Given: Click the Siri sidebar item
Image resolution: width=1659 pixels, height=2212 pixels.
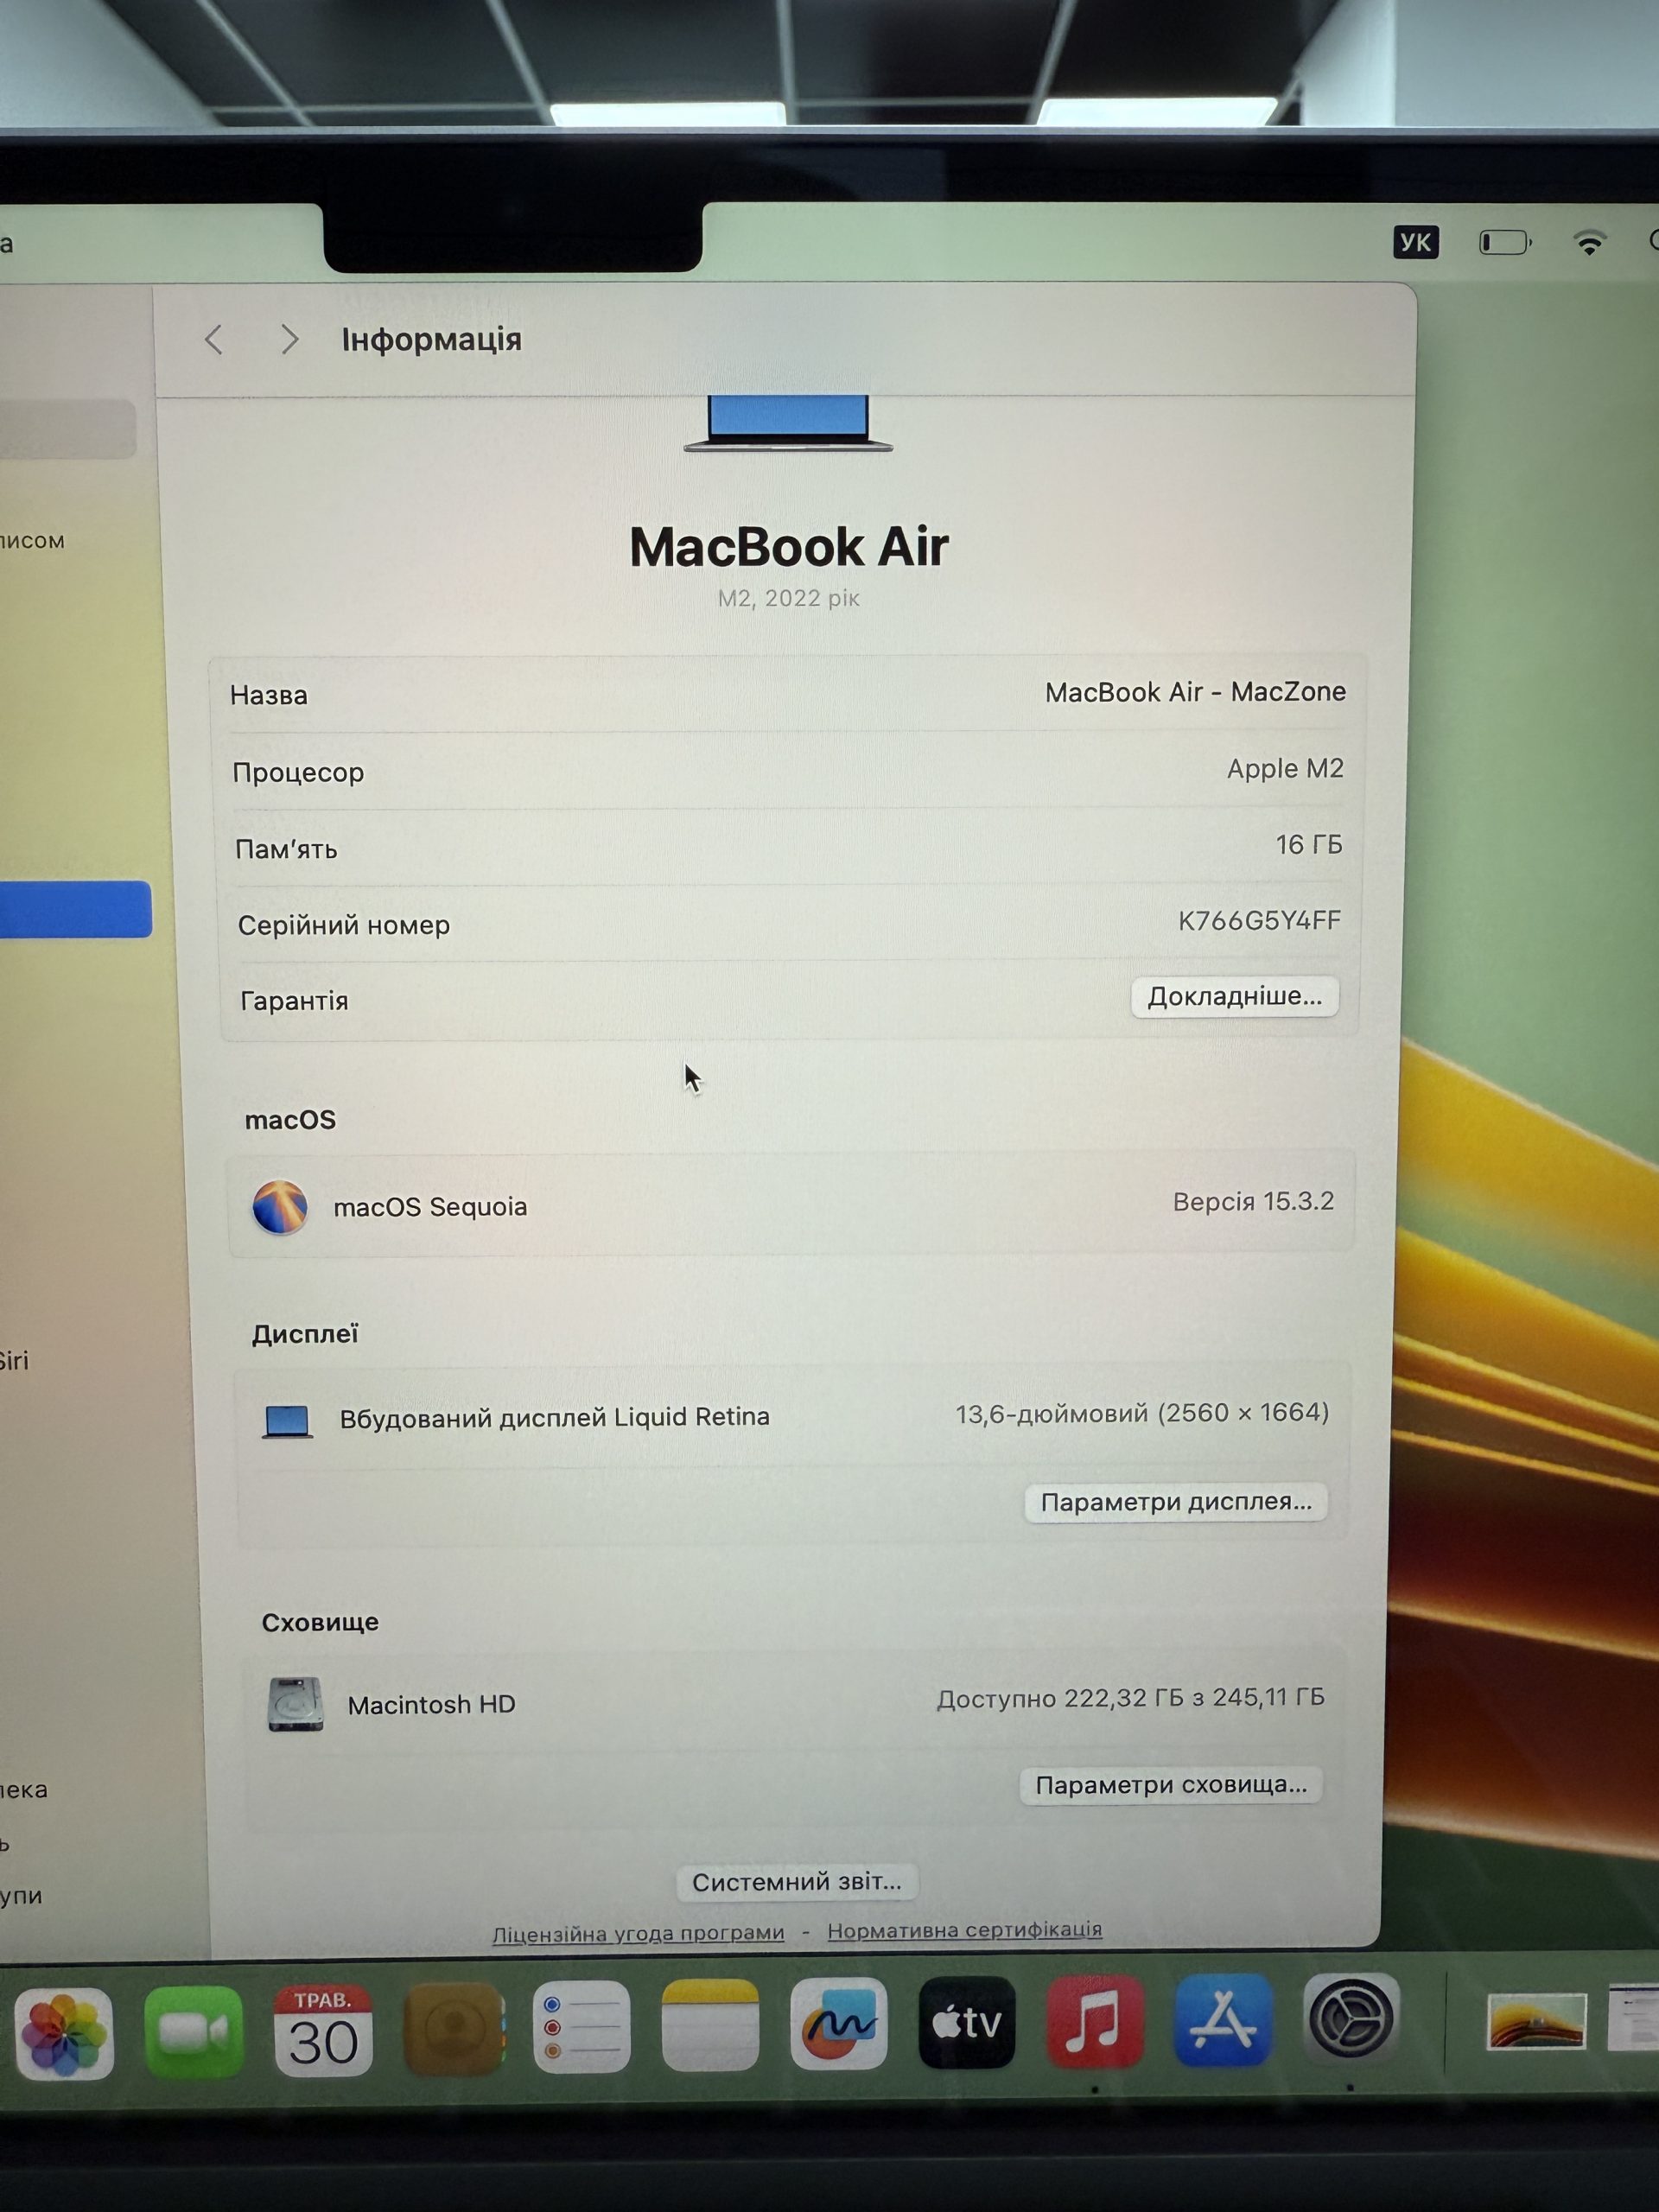Looking at the screenshot, I should coord(14,1361).
